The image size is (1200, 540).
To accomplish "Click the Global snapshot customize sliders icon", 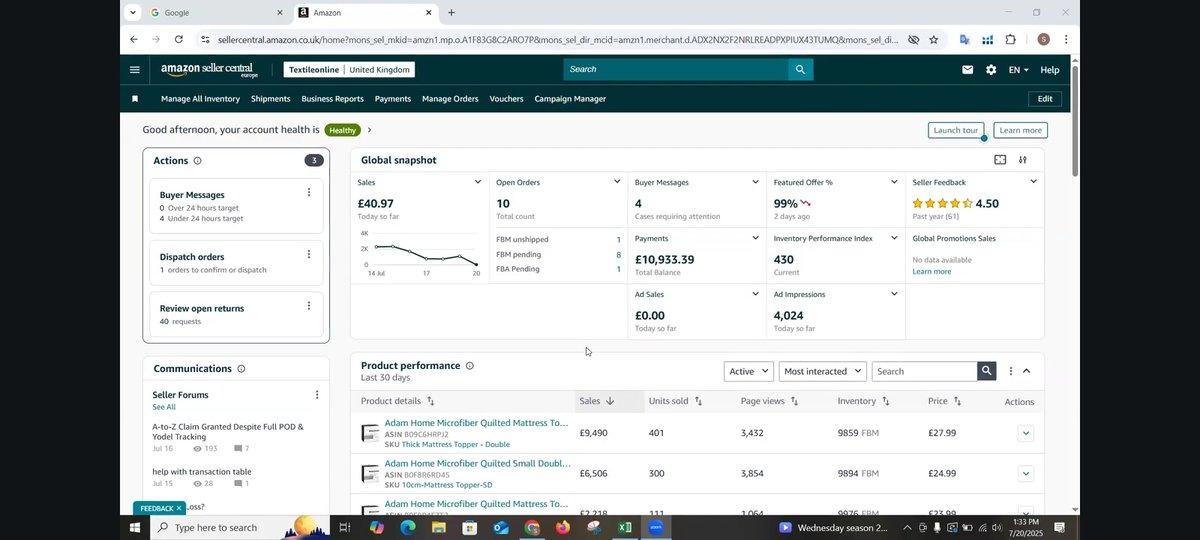I will 1023,160.
